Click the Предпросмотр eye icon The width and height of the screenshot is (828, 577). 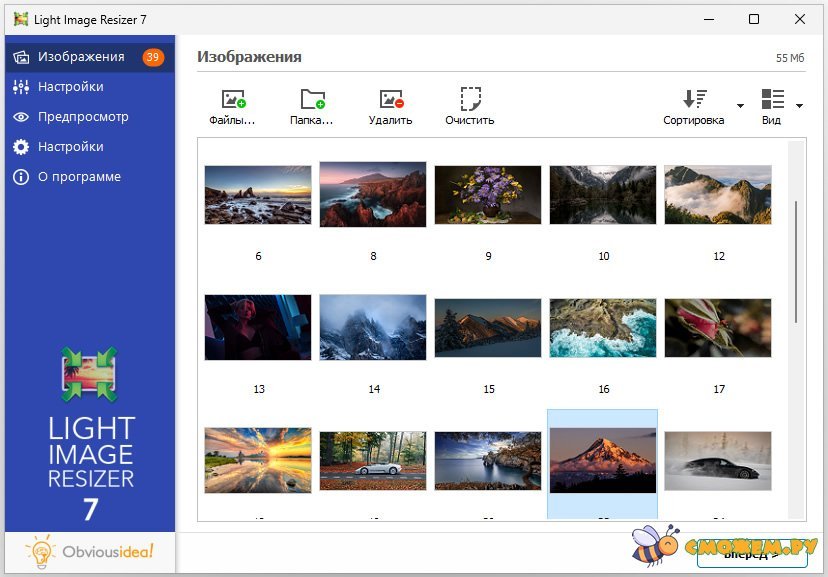tap(20, 117)
